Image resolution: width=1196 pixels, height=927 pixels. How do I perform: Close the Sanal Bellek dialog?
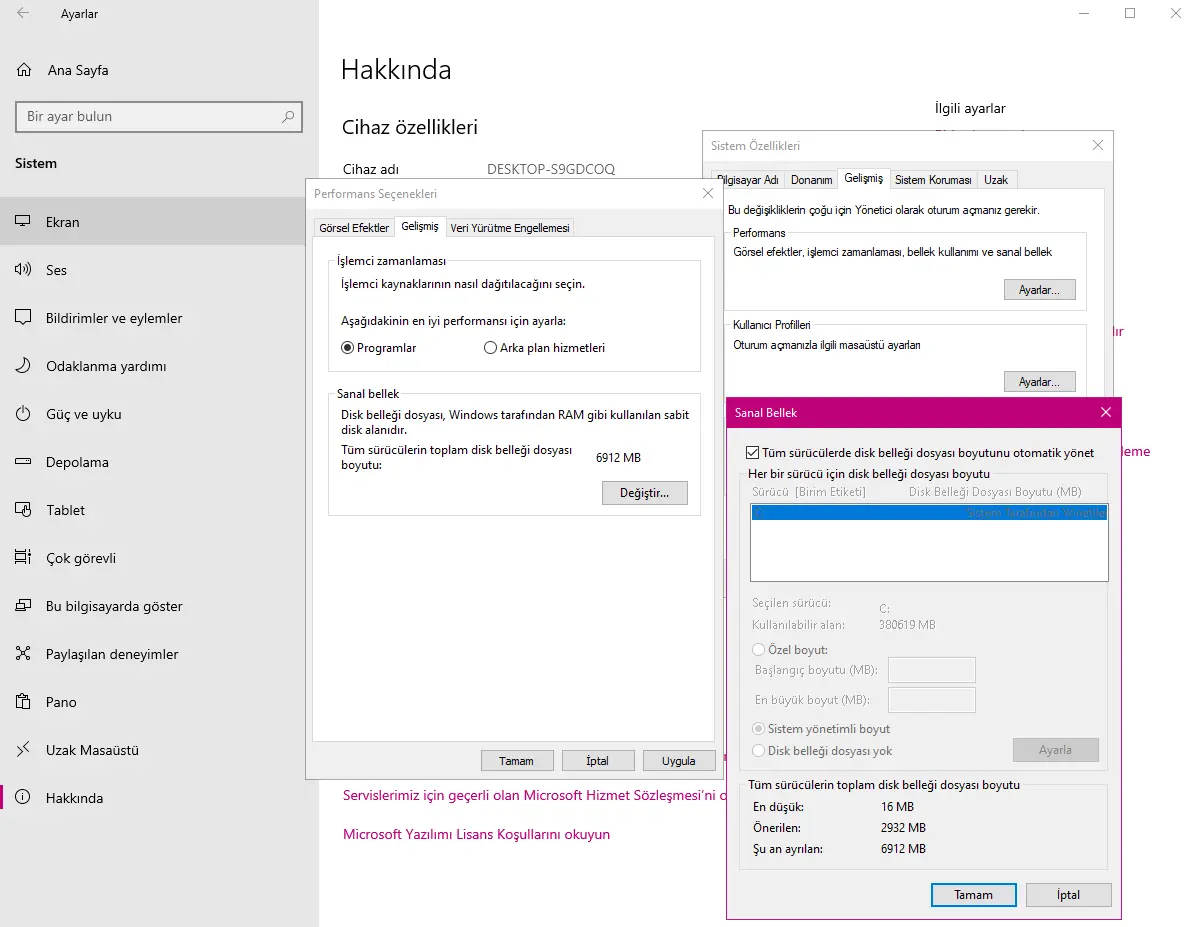pos(1106,412)
